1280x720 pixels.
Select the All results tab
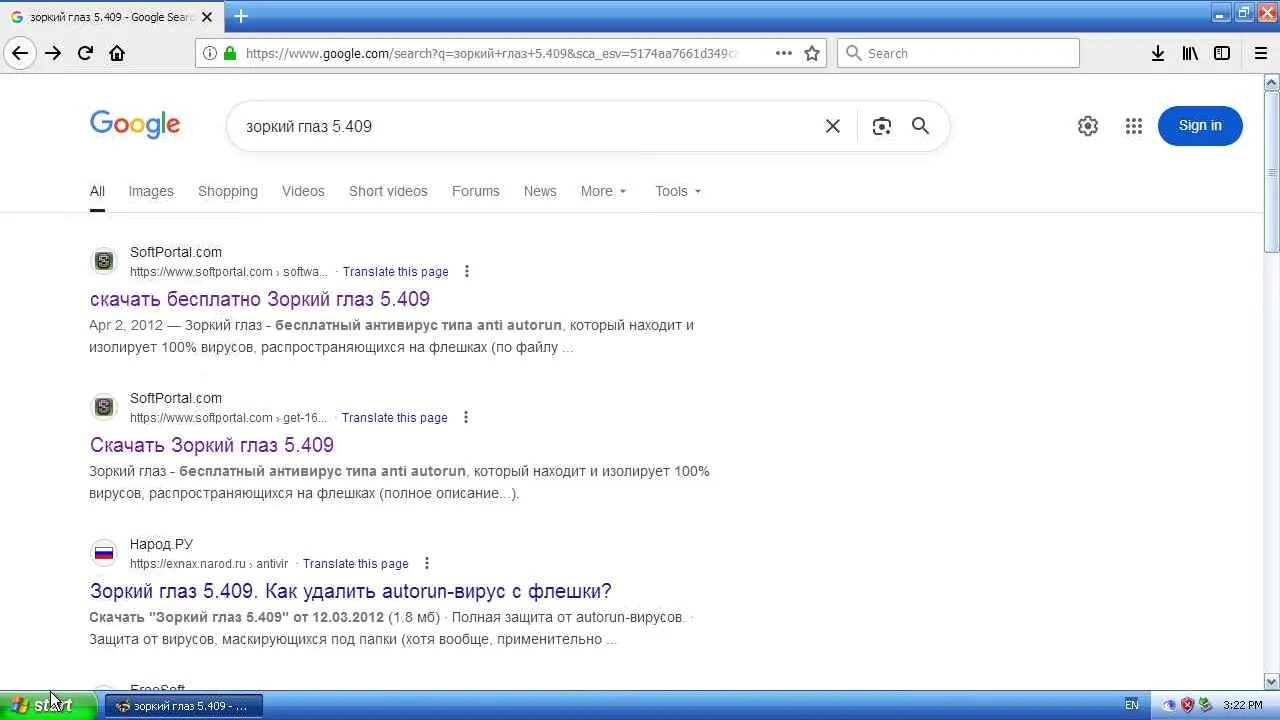point(97,191)
